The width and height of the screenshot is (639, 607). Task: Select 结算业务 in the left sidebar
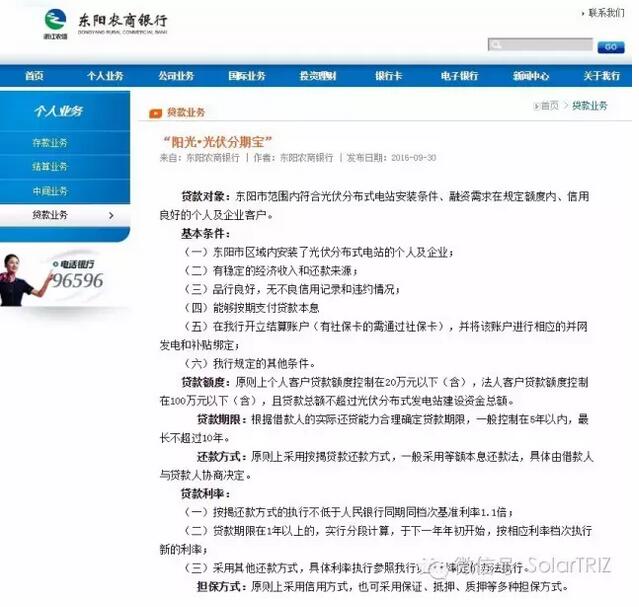click(50, 167)
